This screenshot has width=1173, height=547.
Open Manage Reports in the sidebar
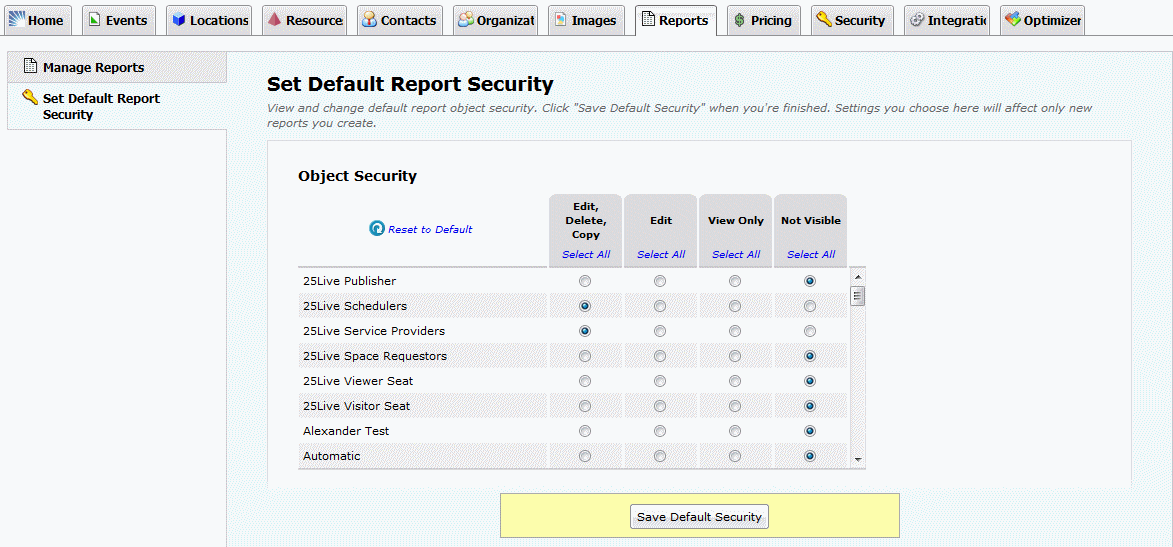117,67
